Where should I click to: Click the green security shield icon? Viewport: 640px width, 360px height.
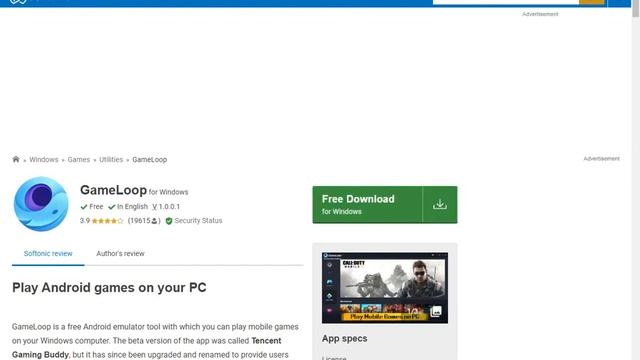[x=169, y=221]
